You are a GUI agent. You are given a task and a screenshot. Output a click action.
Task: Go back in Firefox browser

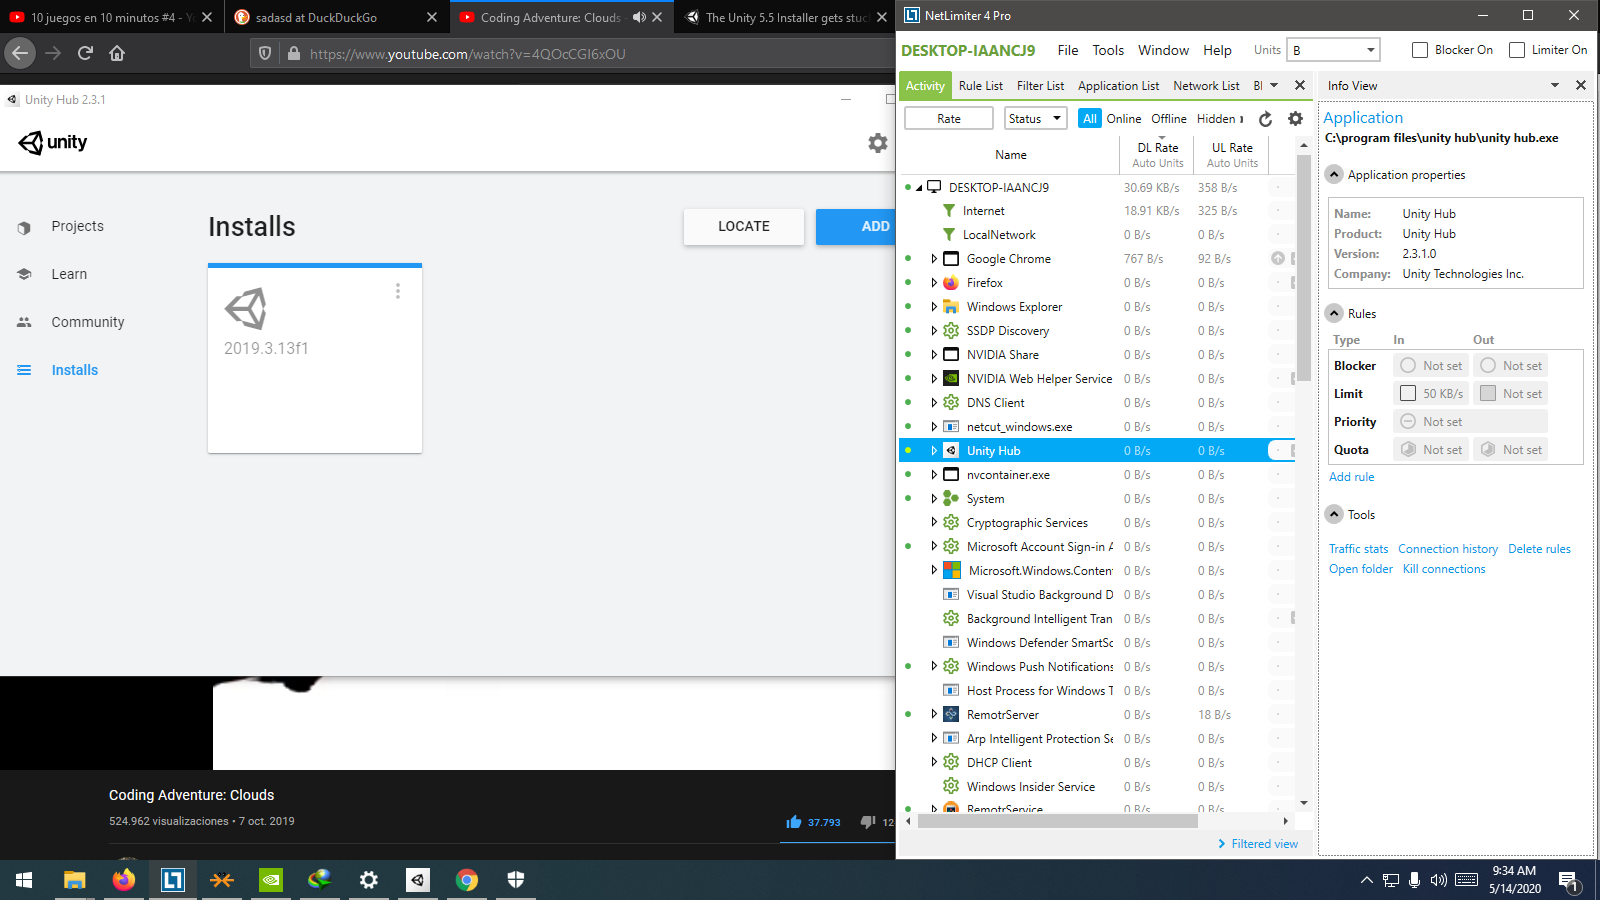point(20,53)
